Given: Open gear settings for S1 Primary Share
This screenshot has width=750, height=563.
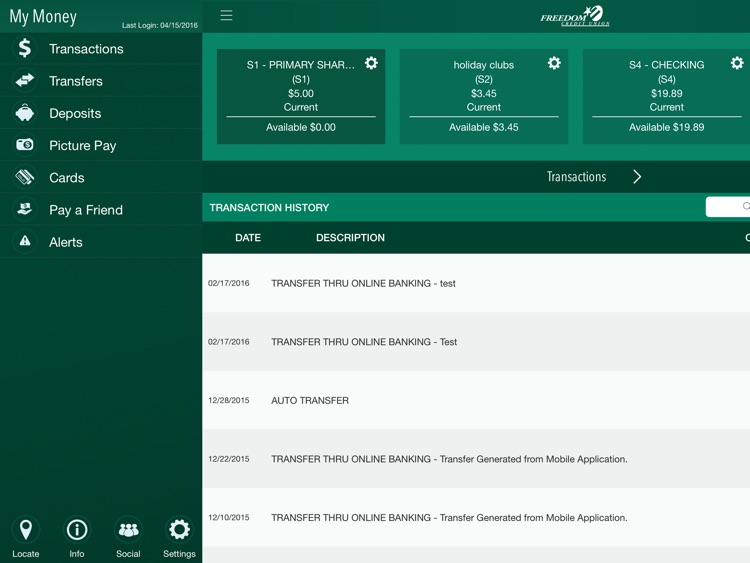Looking at the screenshot, I should (371, 63).
